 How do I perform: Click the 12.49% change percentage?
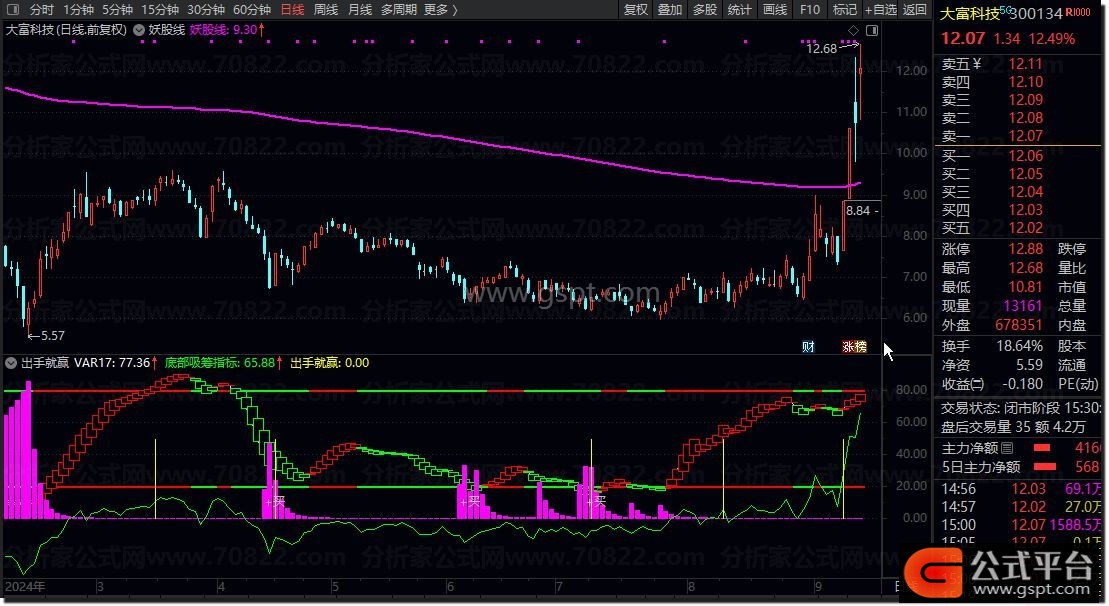[1052, 39]
